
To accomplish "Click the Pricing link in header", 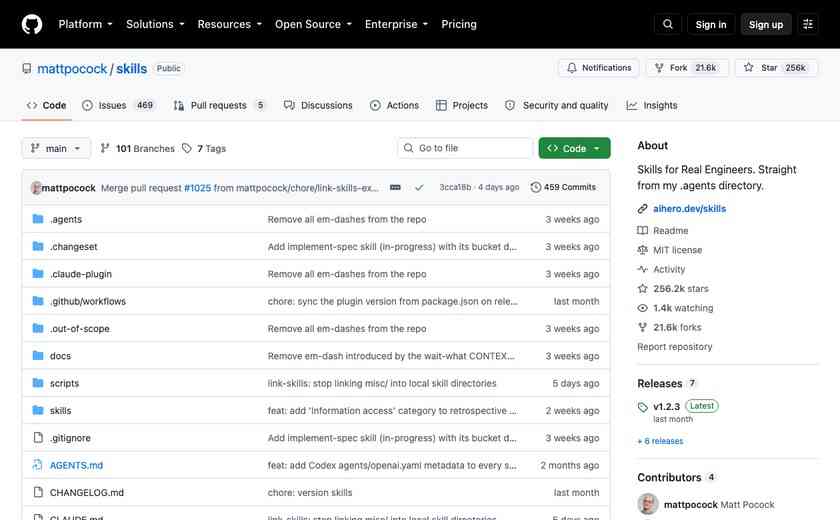I will (459, 24).
